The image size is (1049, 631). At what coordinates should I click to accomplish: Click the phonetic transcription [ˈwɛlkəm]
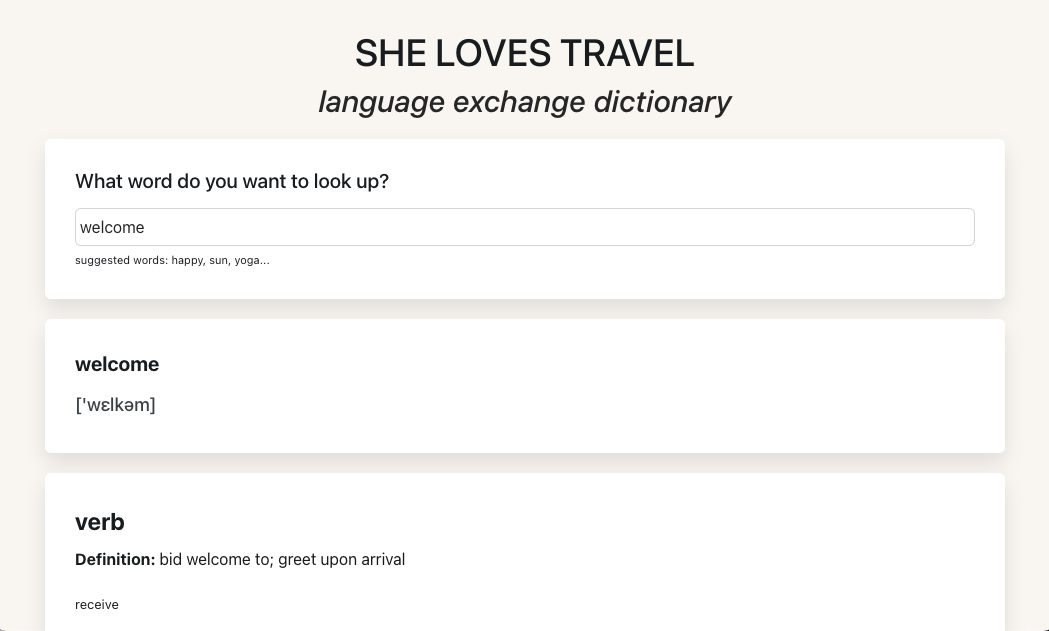point(115,405)
